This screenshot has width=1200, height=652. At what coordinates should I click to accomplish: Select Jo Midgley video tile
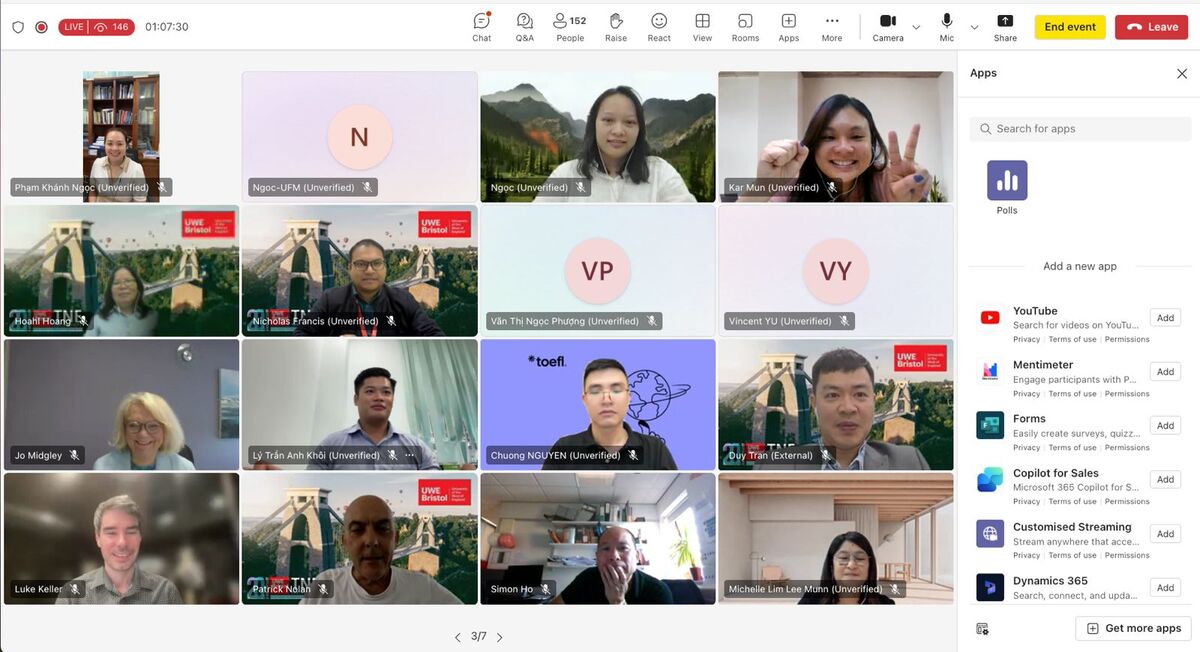[x=121, y=404]
